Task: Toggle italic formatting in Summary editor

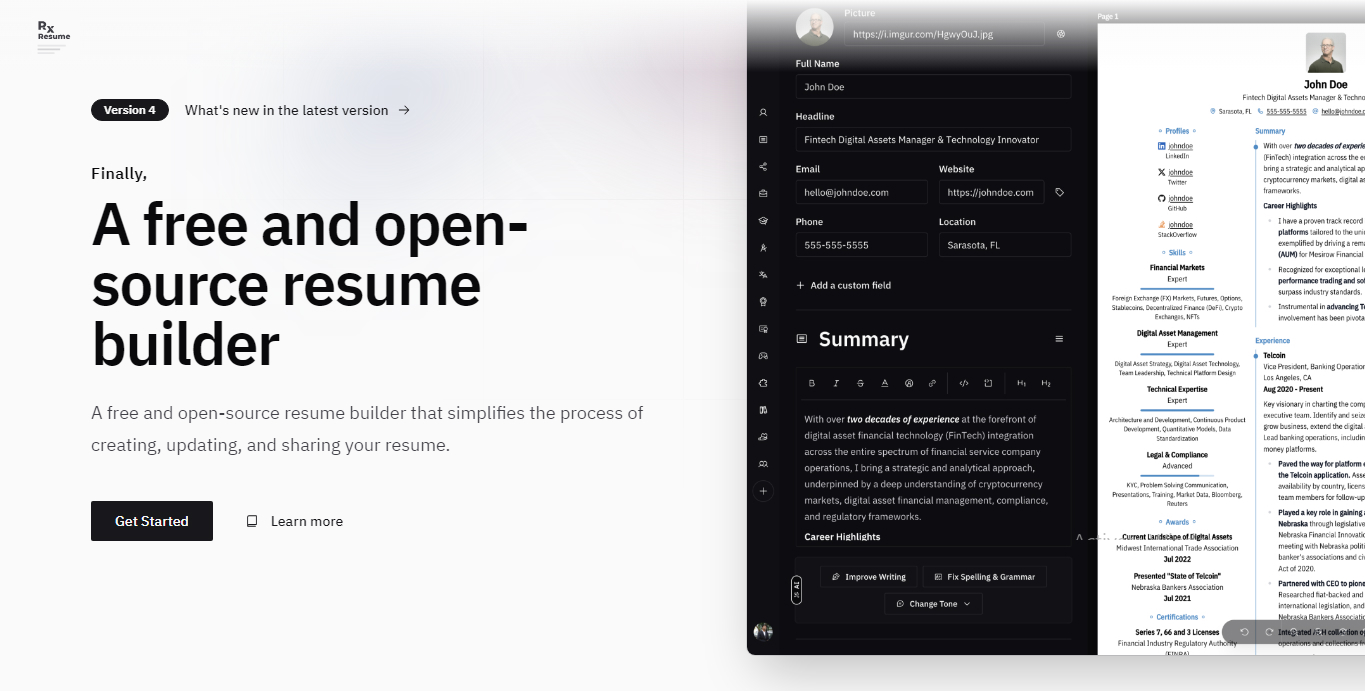Action: tap(835, 382)
